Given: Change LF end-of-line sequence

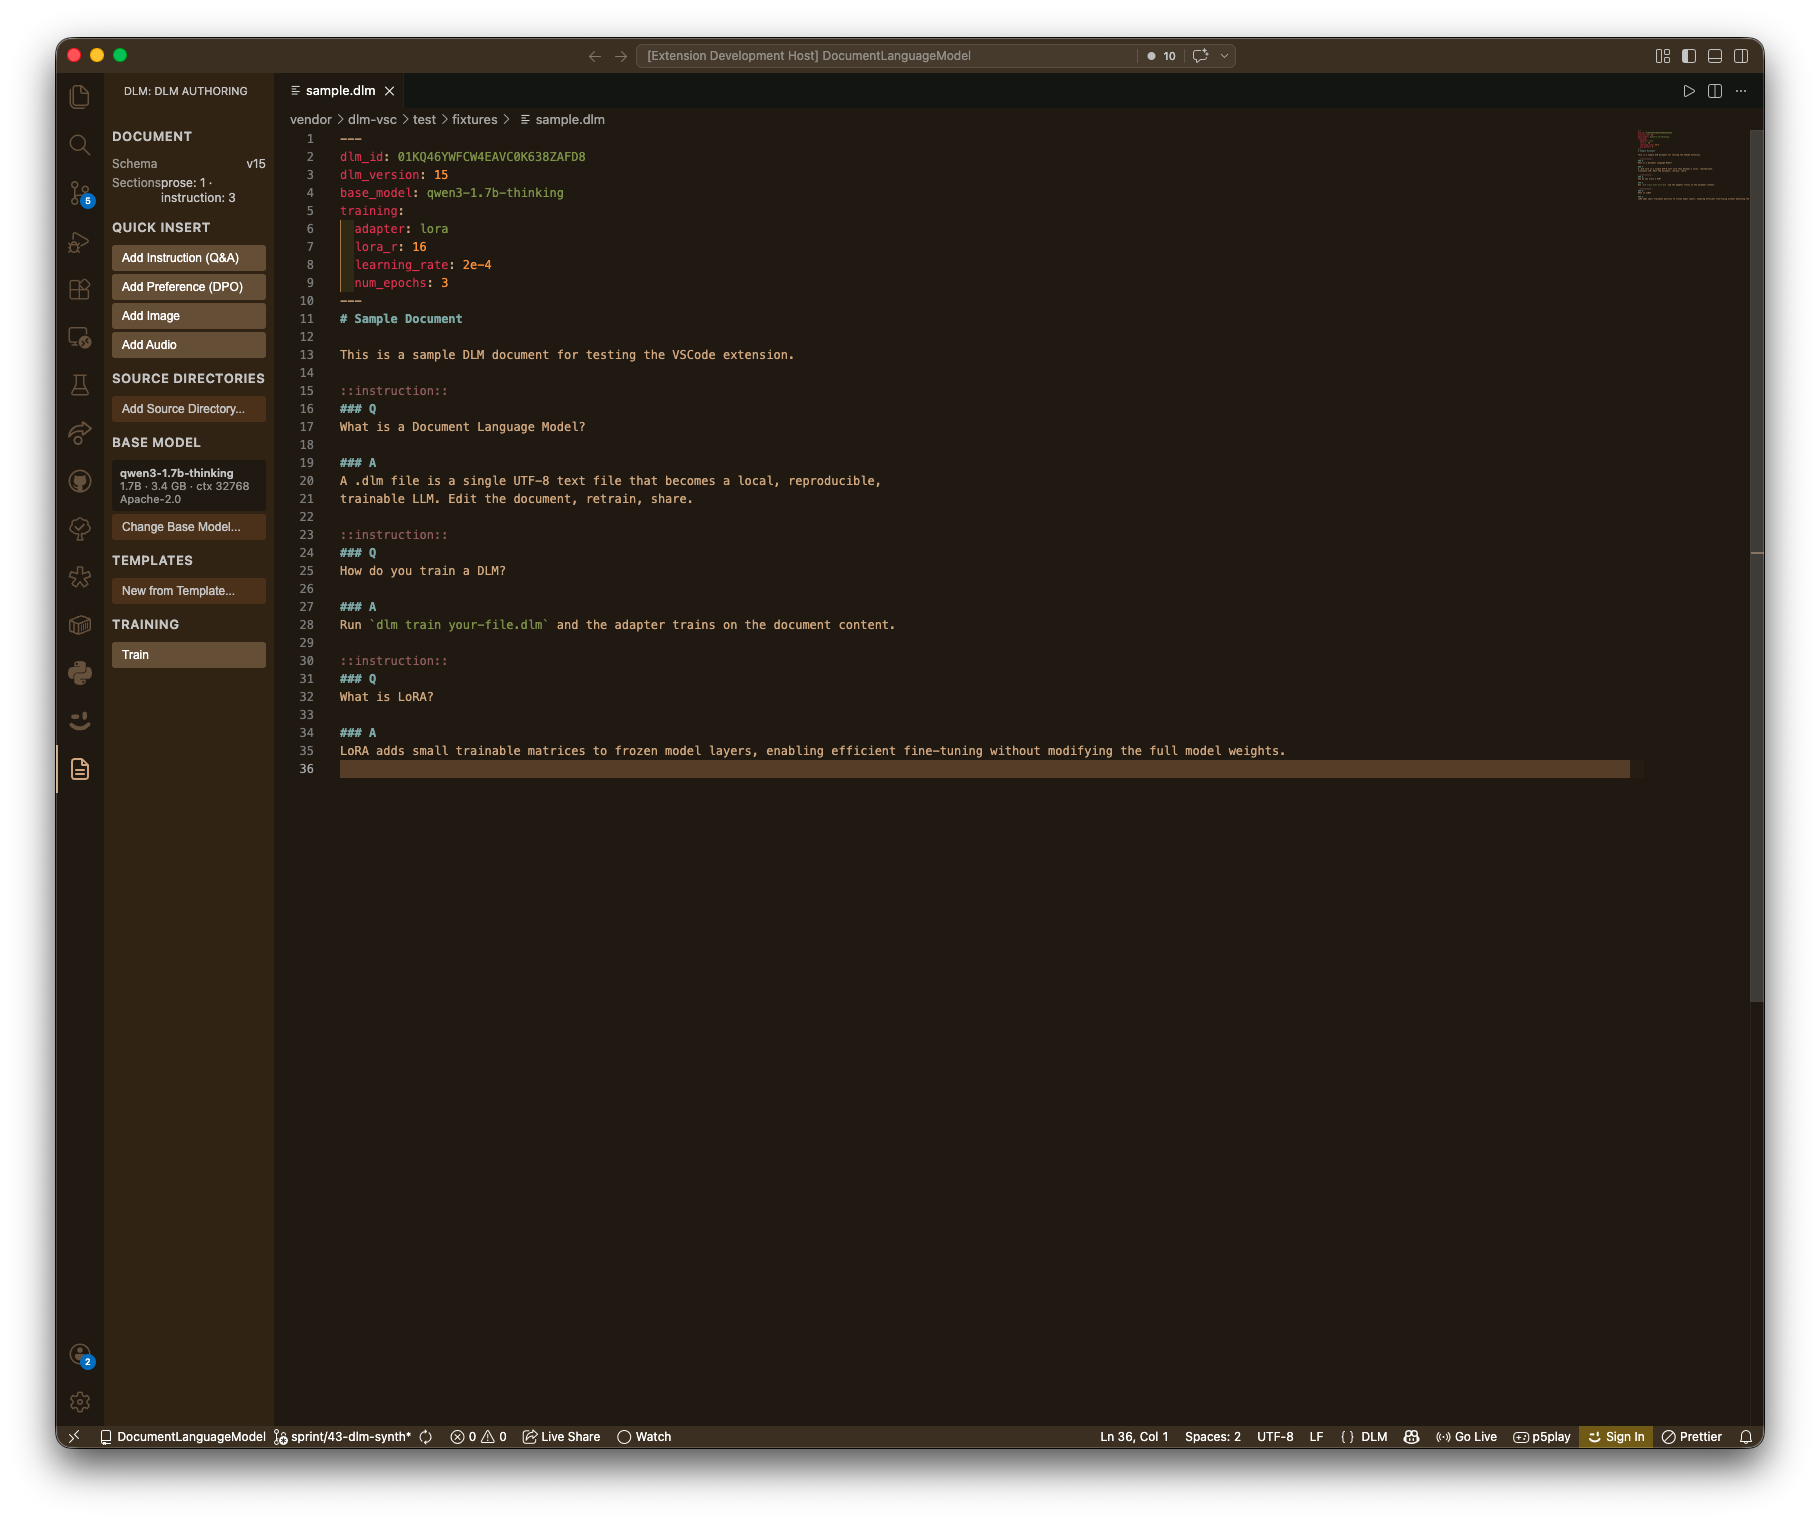Looking at the screenshot, I should coord(1316,1437).
